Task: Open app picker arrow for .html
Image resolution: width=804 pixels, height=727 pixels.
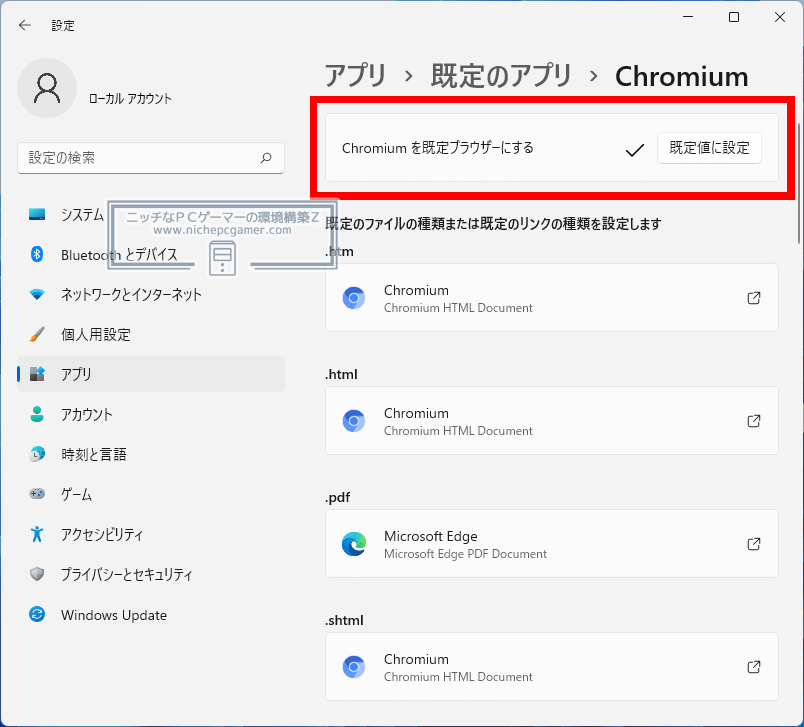Action: pos(754,421)
